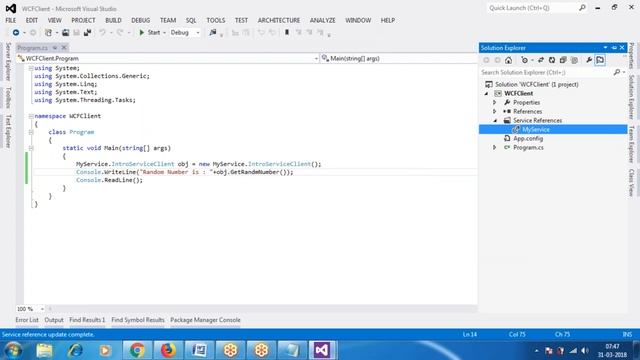This screenshot has width=640, height=360.
Task: Collapse the WCFClient project node
Action: [x=487, y=93]
